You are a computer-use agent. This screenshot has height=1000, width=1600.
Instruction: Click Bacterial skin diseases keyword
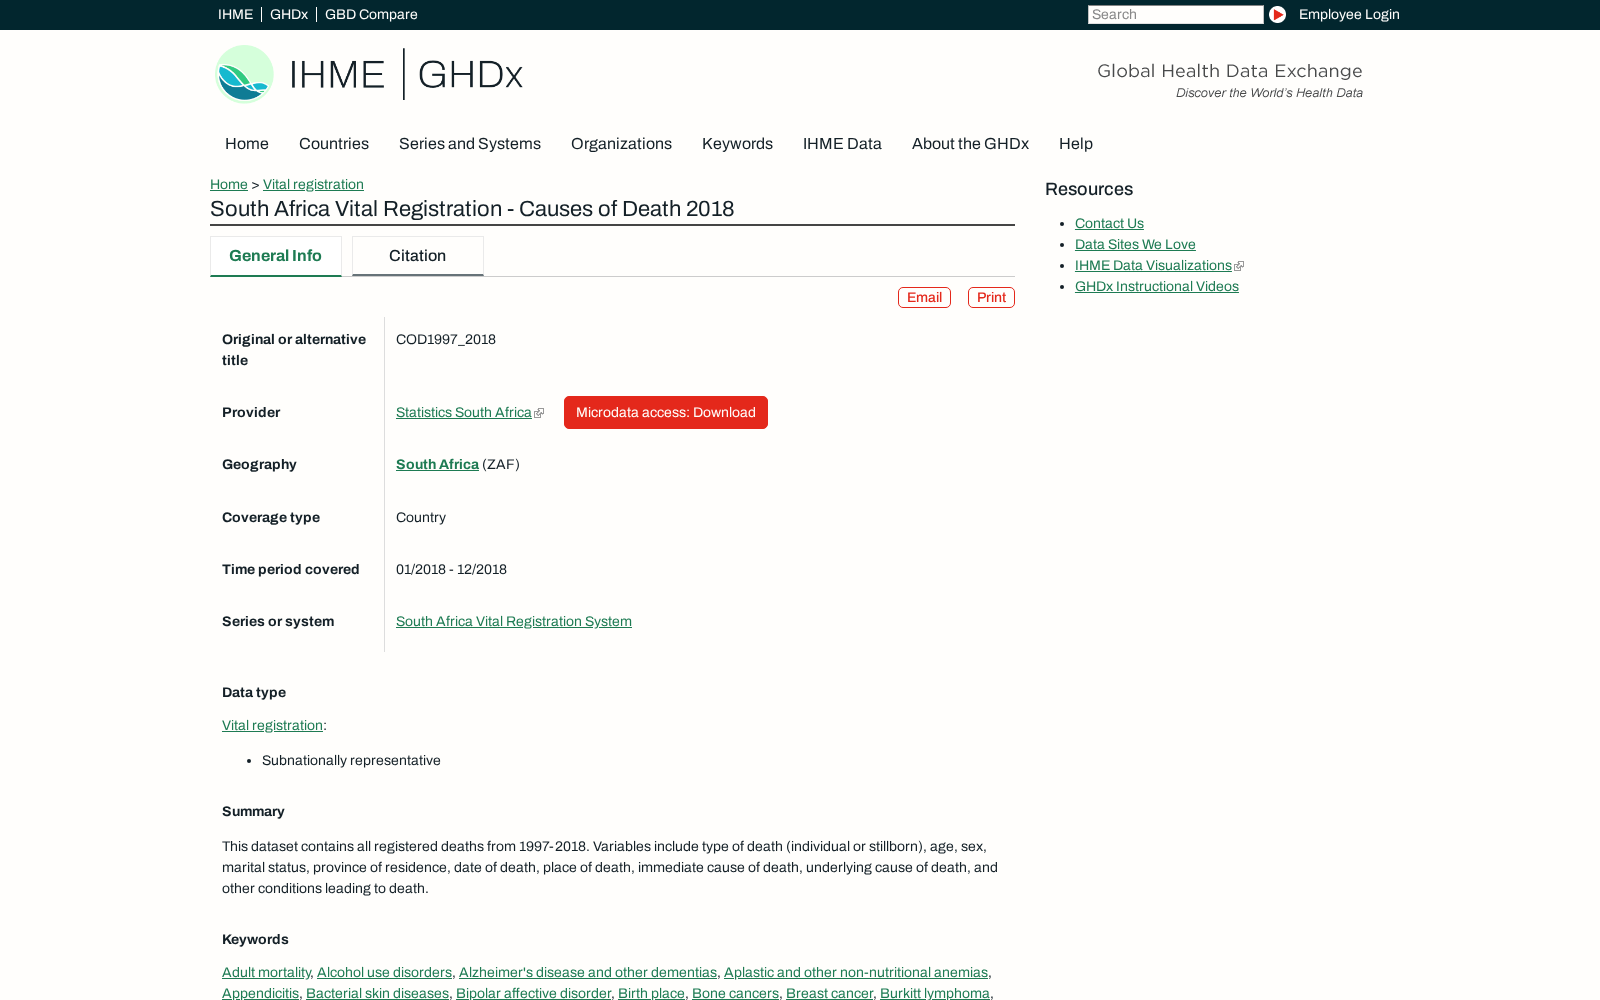point(377,993)
